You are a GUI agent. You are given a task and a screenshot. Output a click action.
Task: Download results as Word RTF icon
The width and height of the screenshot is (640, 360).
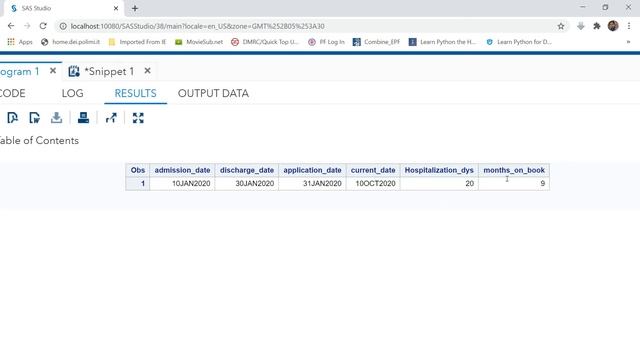coord(35,118)
